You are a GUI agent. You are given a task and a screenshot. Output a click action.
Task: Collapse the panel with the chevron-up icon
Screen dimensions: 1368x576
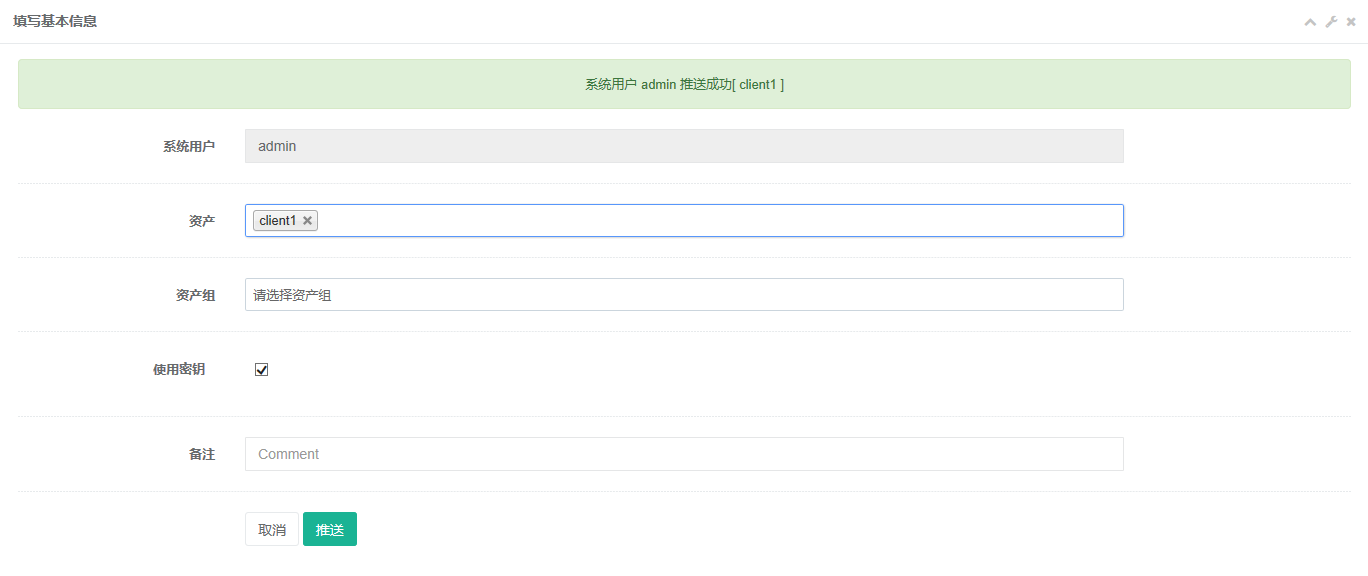[x=1310, y=22]
